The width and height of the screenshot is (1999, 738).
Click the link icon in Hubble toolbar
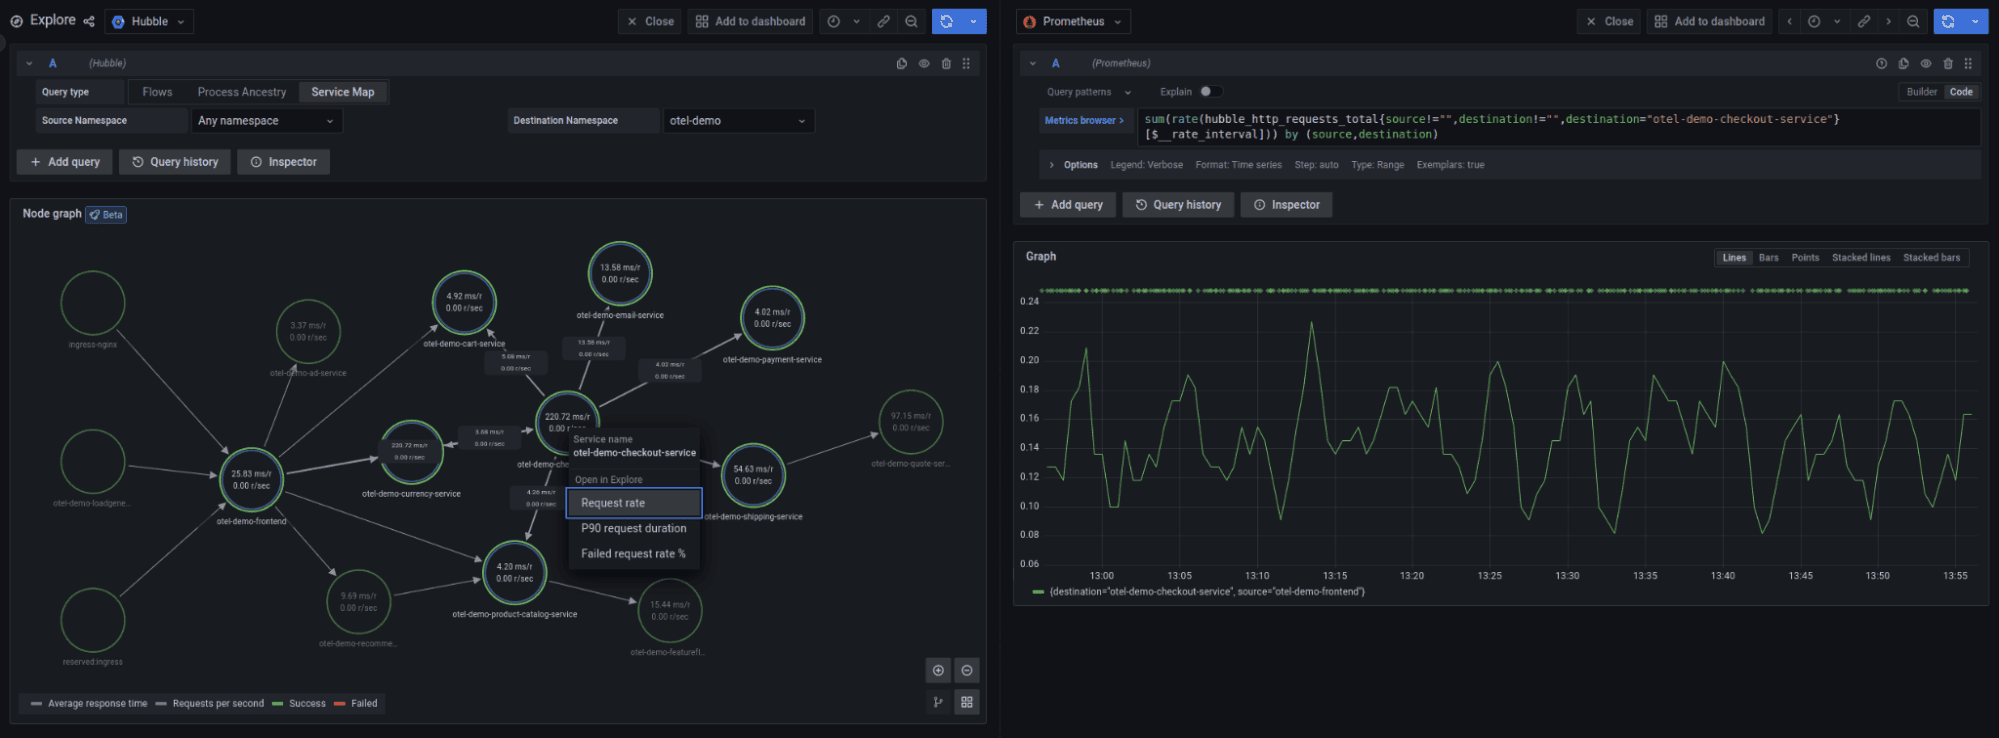[884, 21]
